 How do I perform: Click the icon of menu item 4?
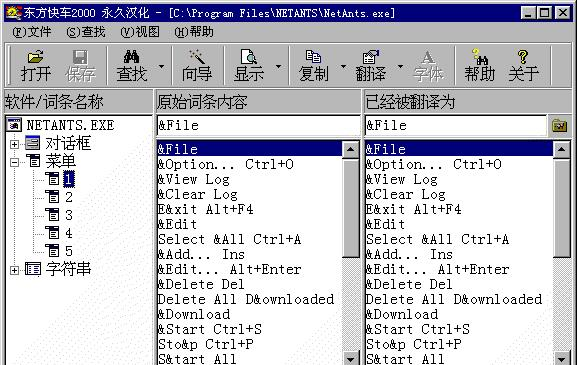coord(52,233)
